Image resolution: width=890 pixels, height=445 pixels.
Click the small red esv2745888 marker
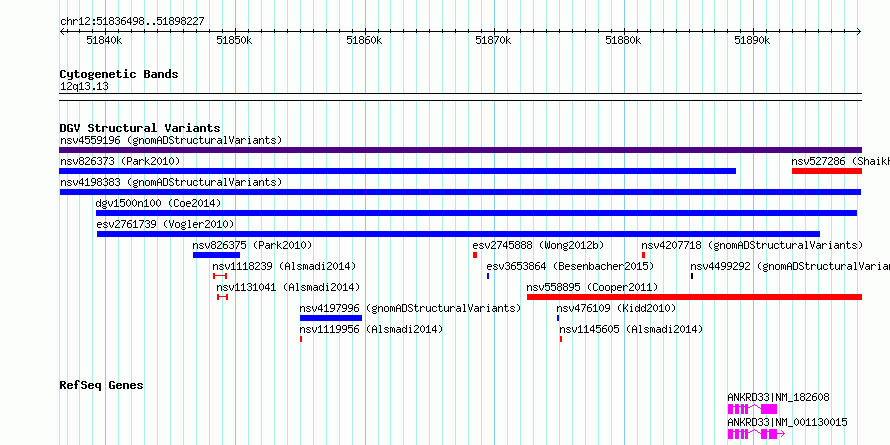click(x=475, y=255)
